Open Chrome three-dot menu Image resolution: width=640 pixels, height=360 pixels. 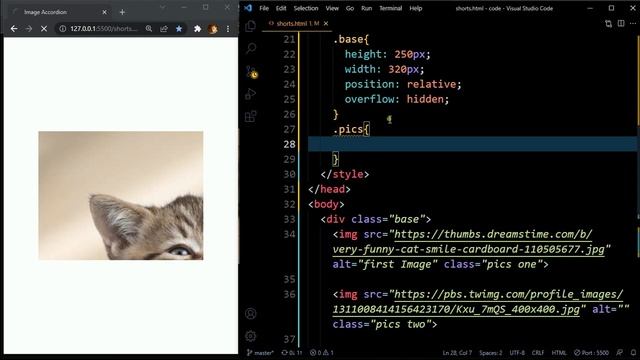click(228, 29)
